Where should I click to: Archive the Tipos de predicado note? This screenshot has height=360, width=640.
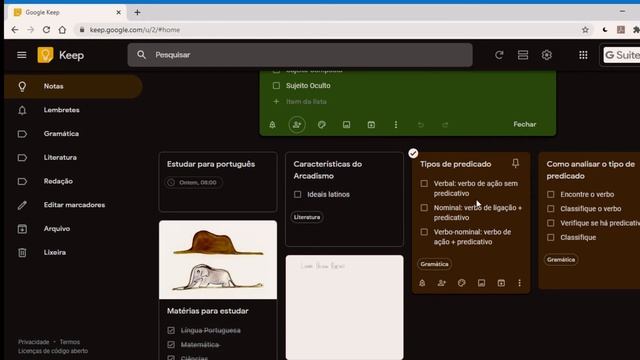coord(501,283)
